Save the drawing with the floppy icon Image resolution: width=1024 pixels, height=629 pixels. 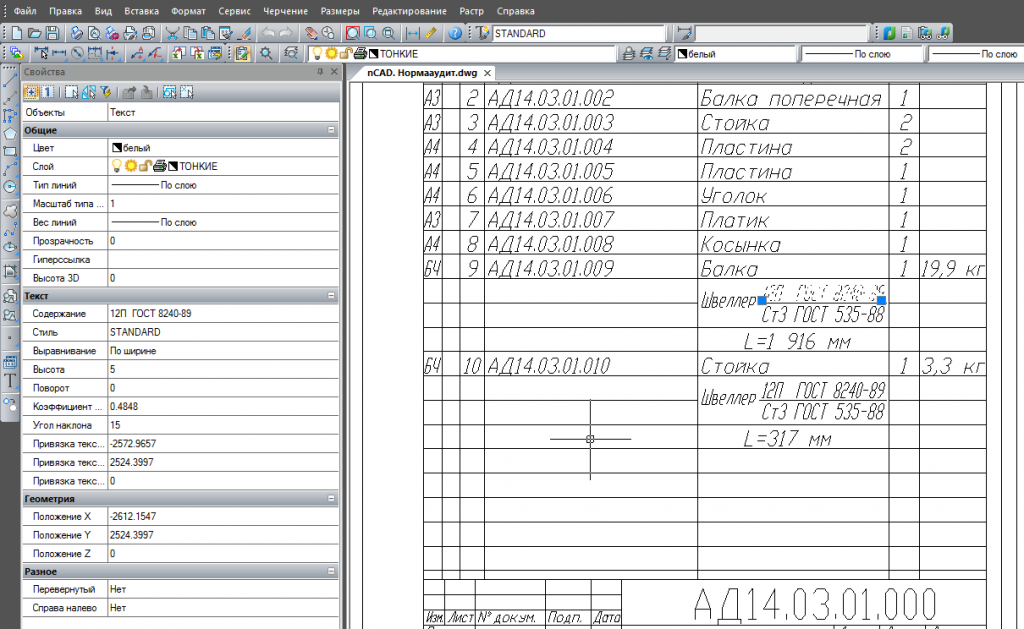click(x=52, y=33)
